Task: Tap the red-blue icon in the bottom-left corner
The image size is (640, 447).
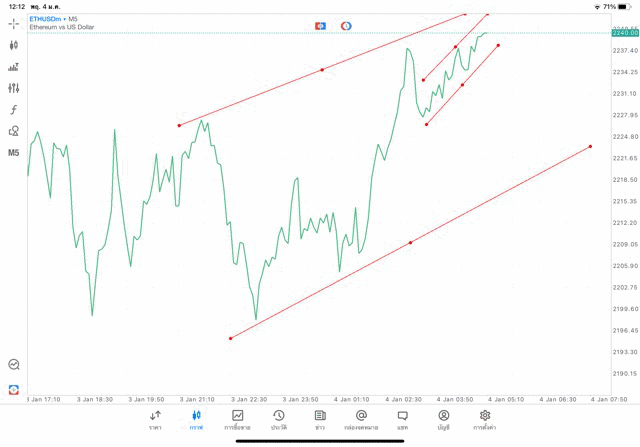Action: tap(14, 389)
